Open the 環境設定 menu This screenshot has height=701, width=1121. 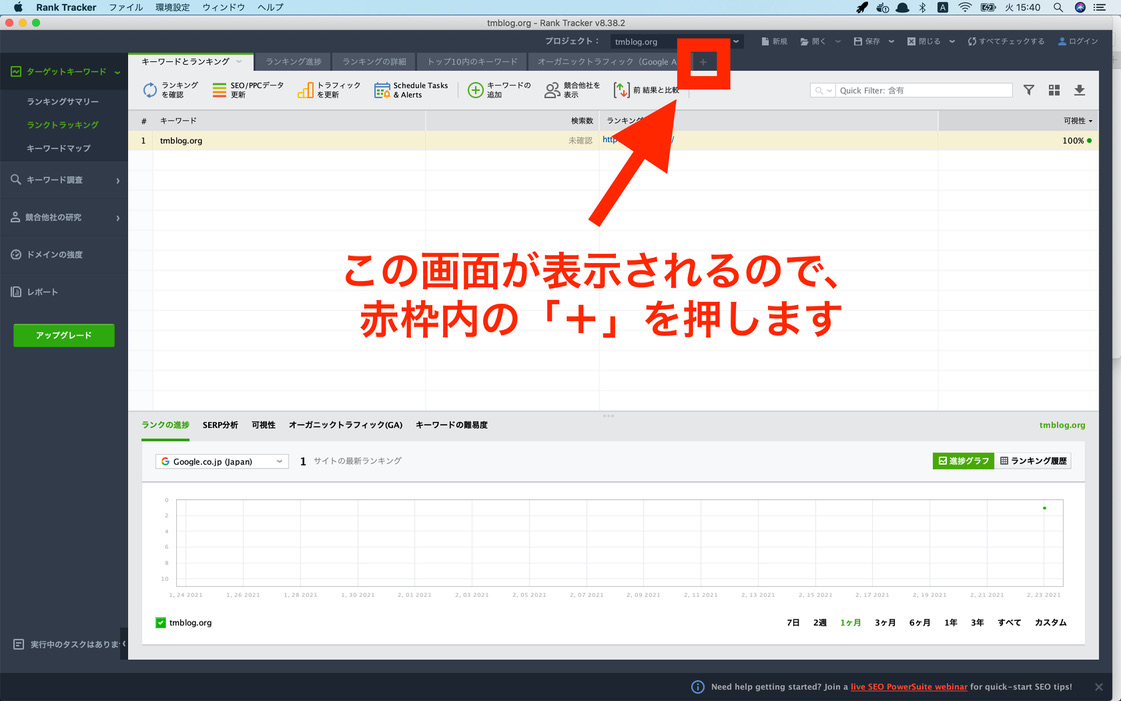point(172,7)
